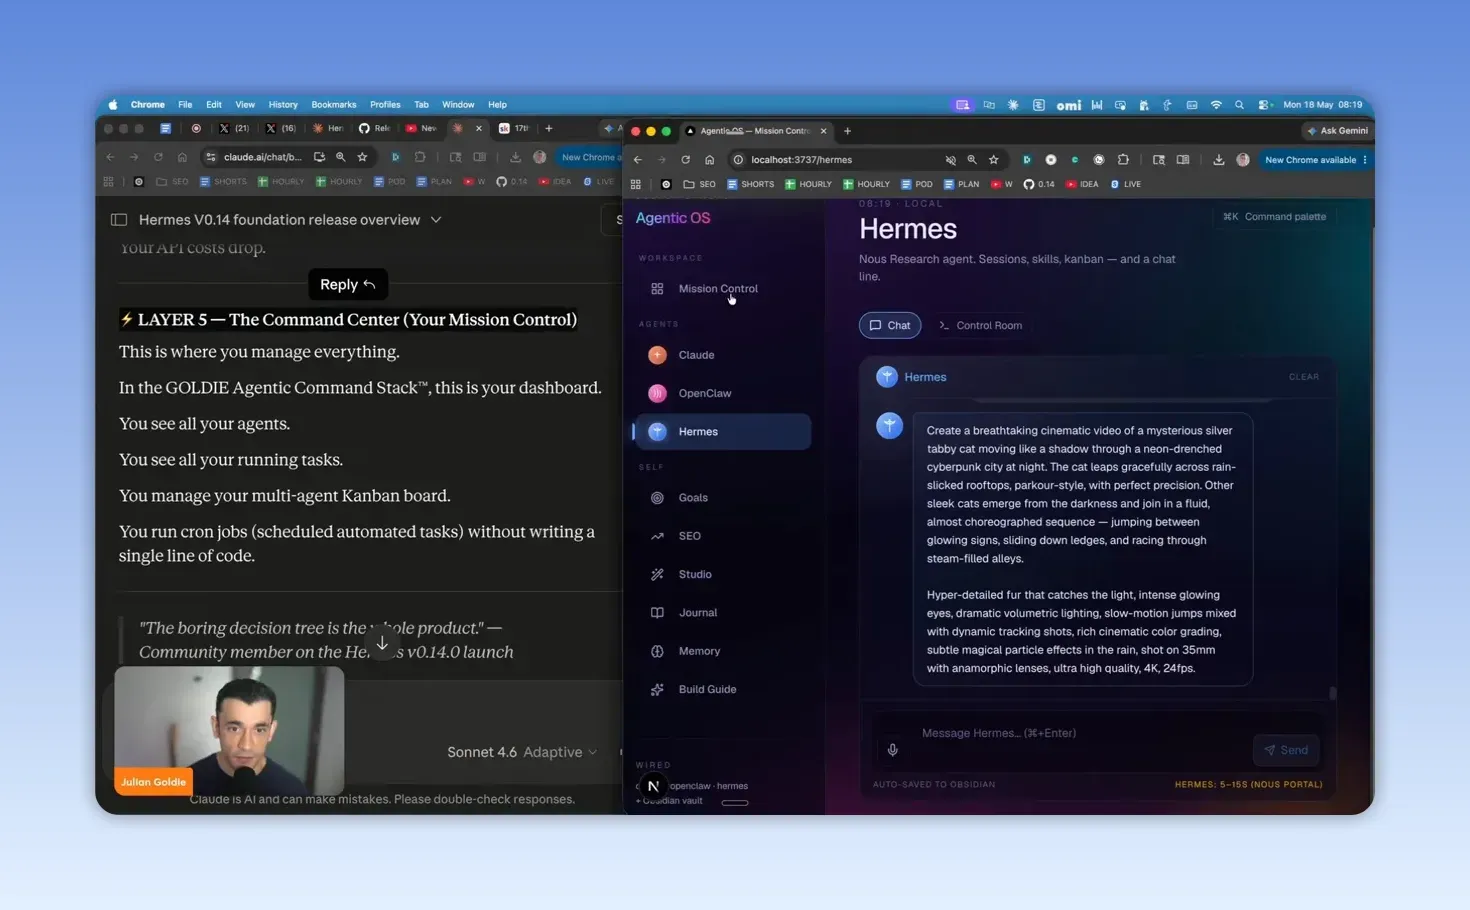This screenshot has height=910, width=1470.
Task: Click "AUTO-SAVED TO OBSIDIAN" status text
Action: click(x=934, y=785)
